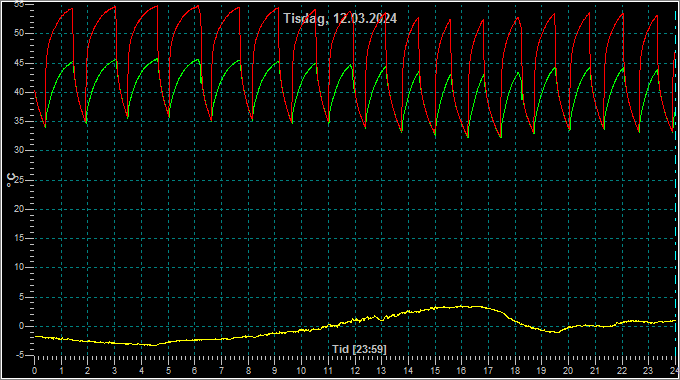Select hour 0 on the time axis

(x=35, y=371)
